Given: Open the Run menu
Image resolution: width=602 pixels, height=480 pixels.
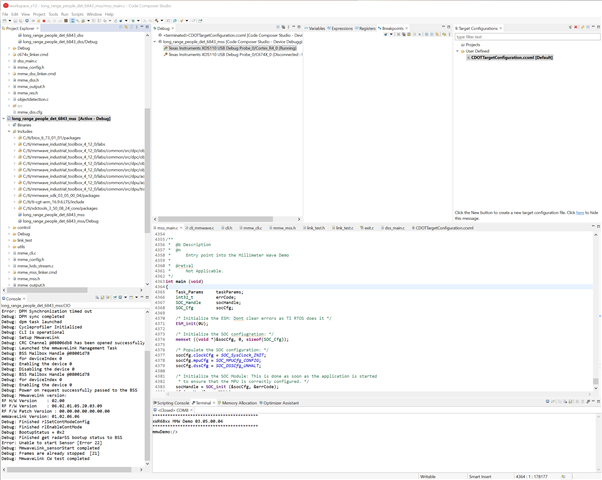Looking at the screenshot, I should pyautogui.click(x=64, y=14).
